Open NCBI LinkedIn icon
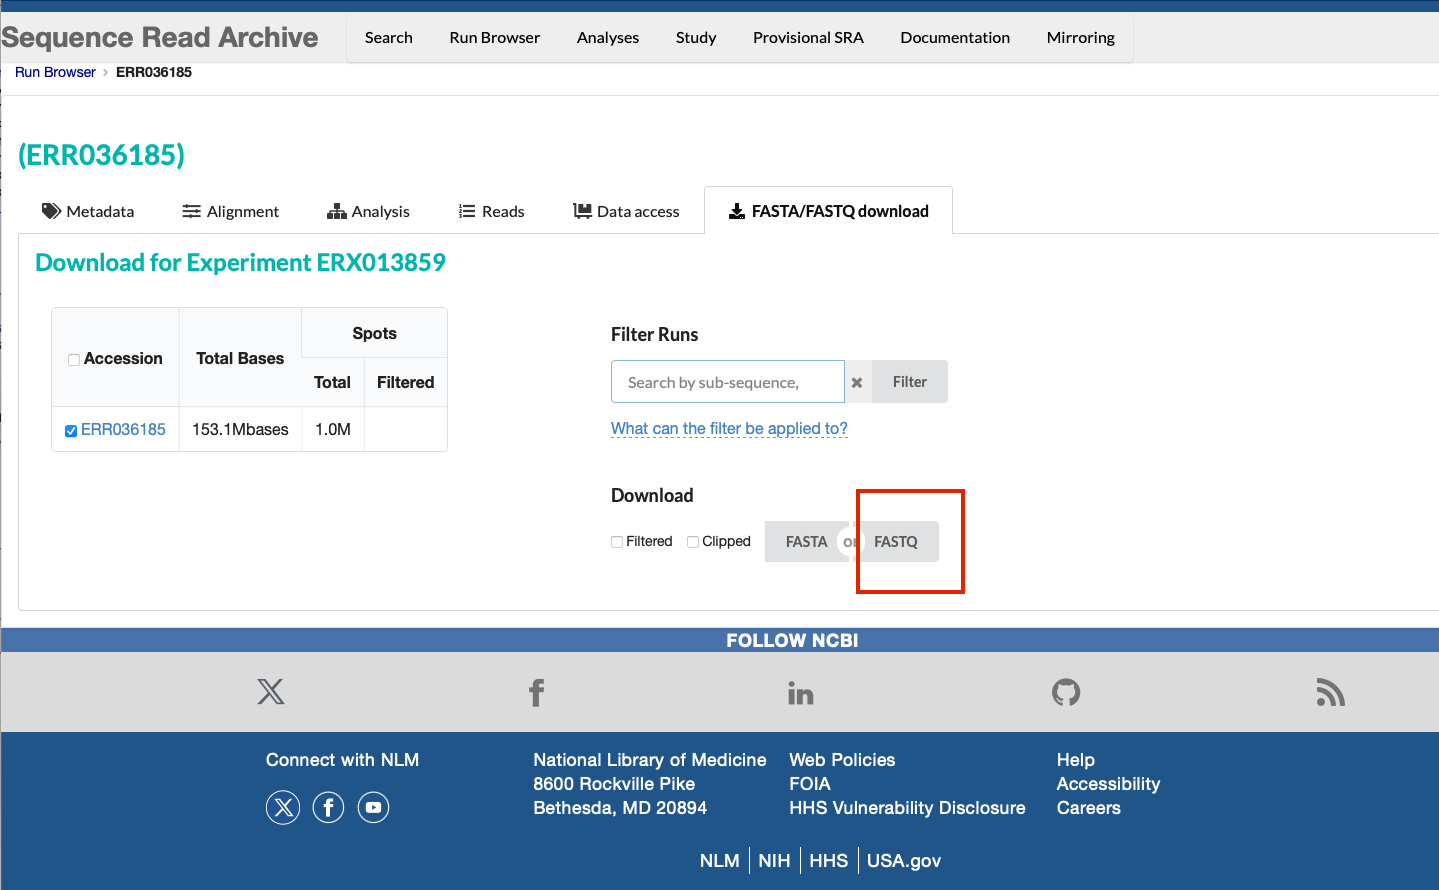 pyautogui.click(x=800, y=693)
